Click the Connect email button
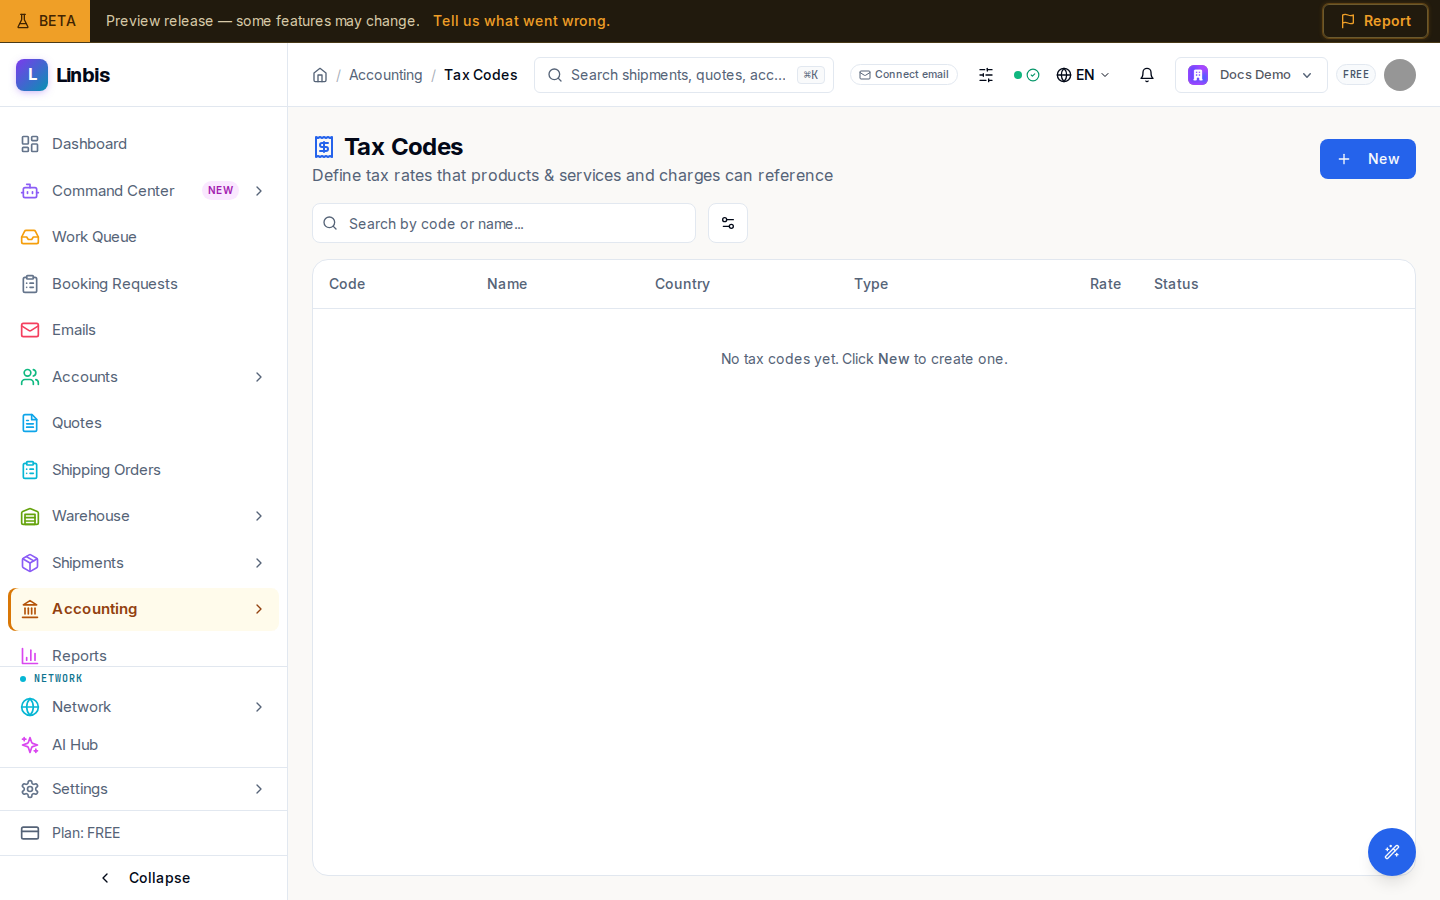Image resolution: width=1440 pixels, height=900 pixels. [x=904, y=75]
